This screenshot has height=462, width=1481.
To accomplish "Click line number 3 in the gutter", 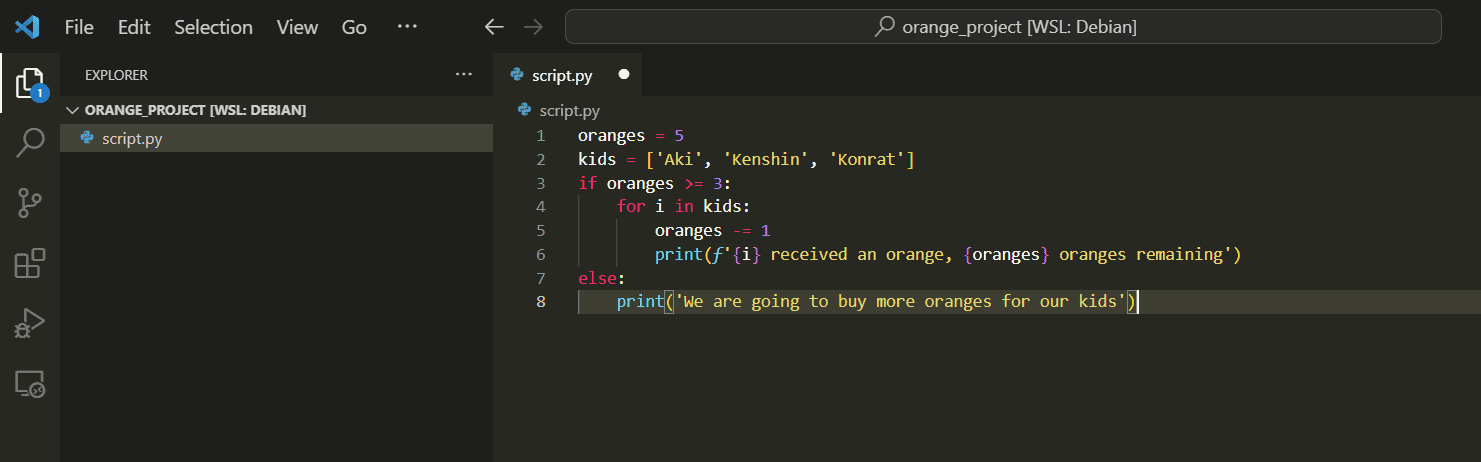I will pyautogui.click(x=541, y=183).
